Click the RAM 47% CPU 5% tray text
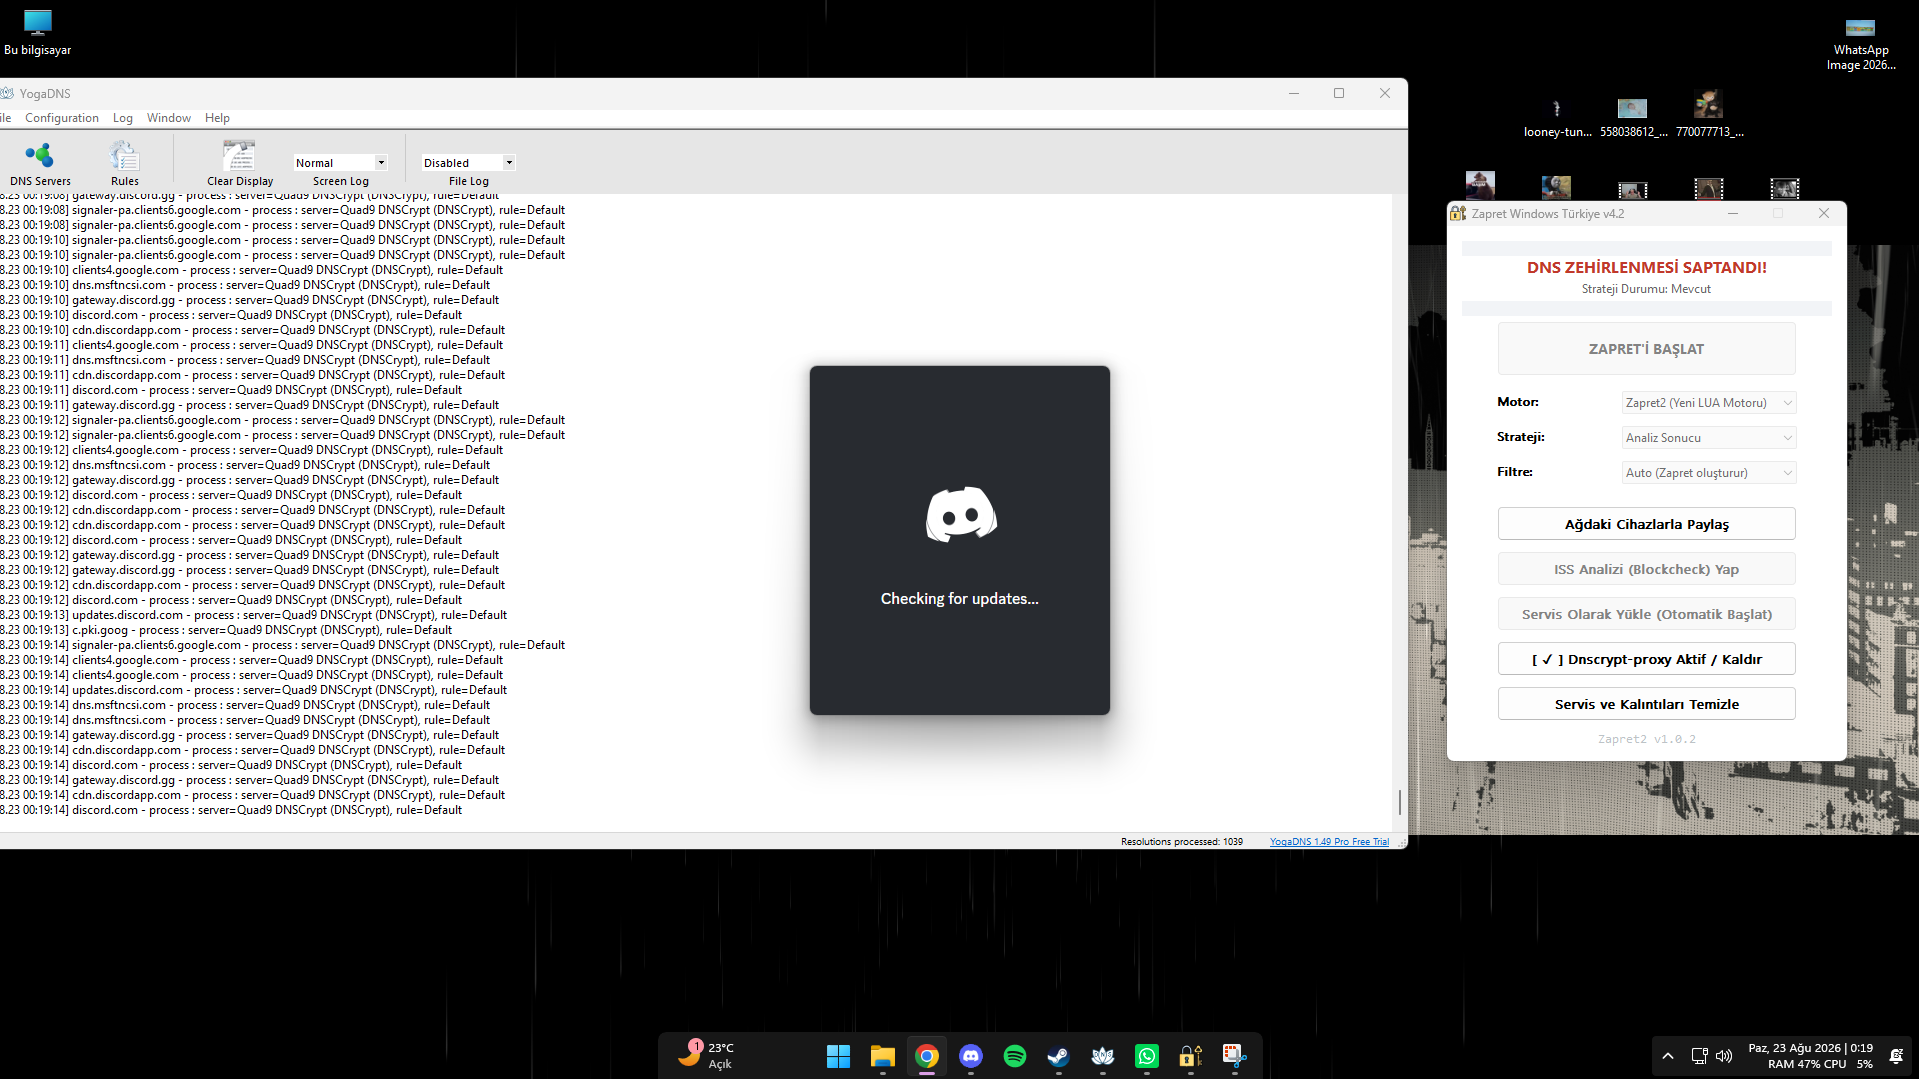The height and width of the screenshot is (1079, 1919). click(x=1820, y=1064)
